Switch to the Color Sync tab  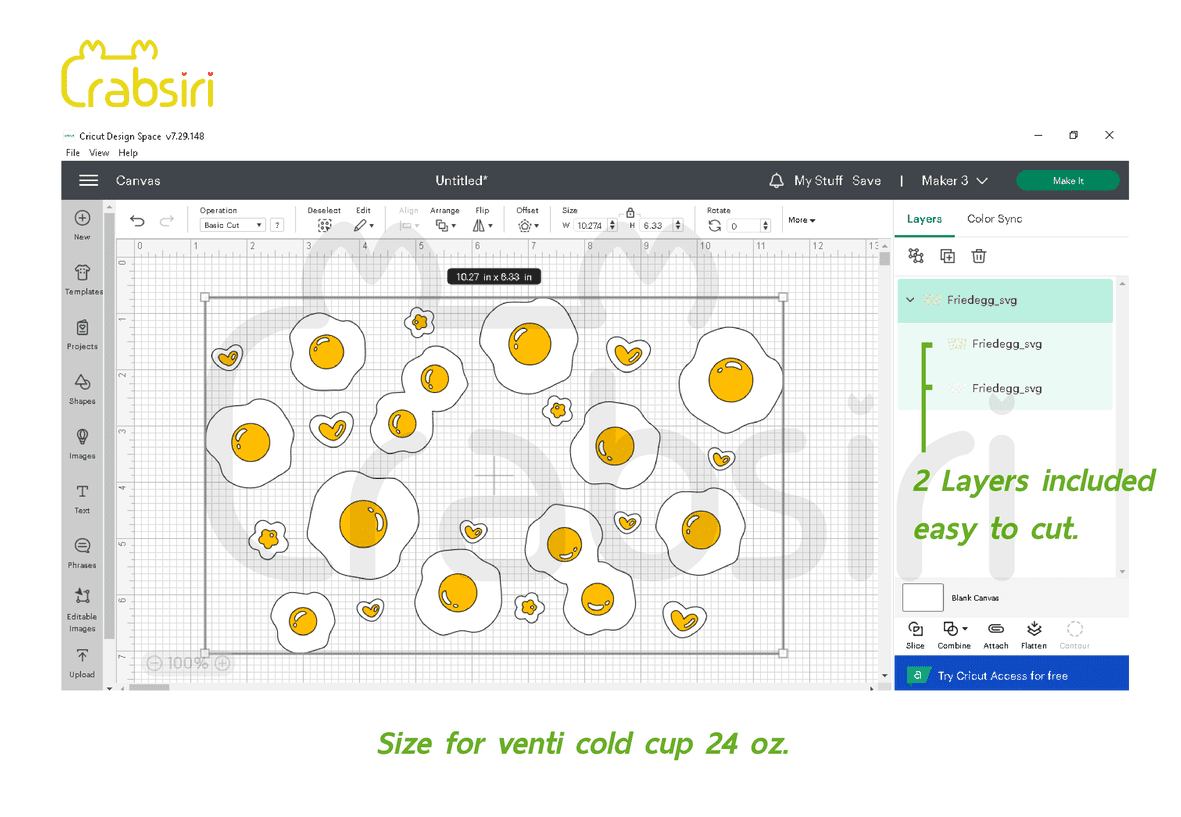tap(994, 219)
